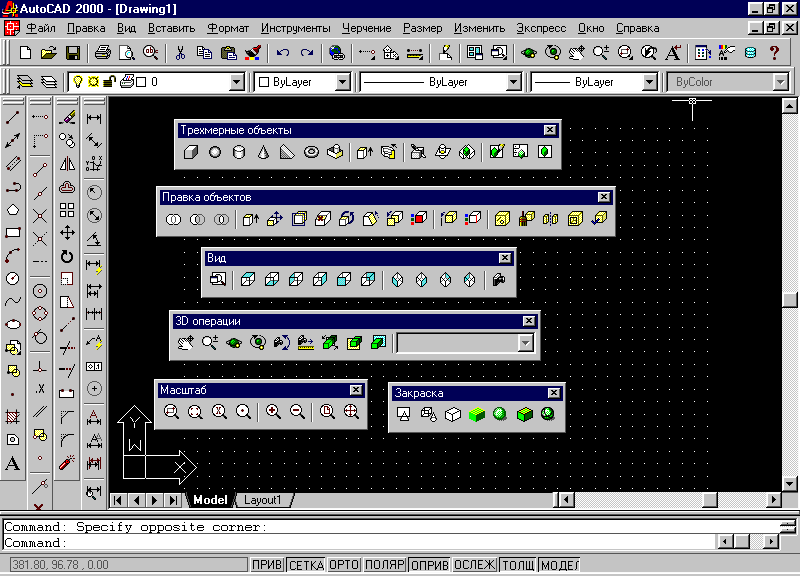Toggle ОРТО mode in status bar

pos(344,565)
